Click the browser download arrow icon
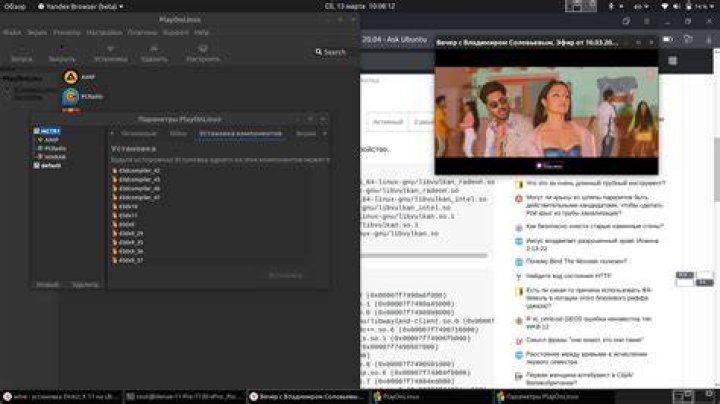 709,40
